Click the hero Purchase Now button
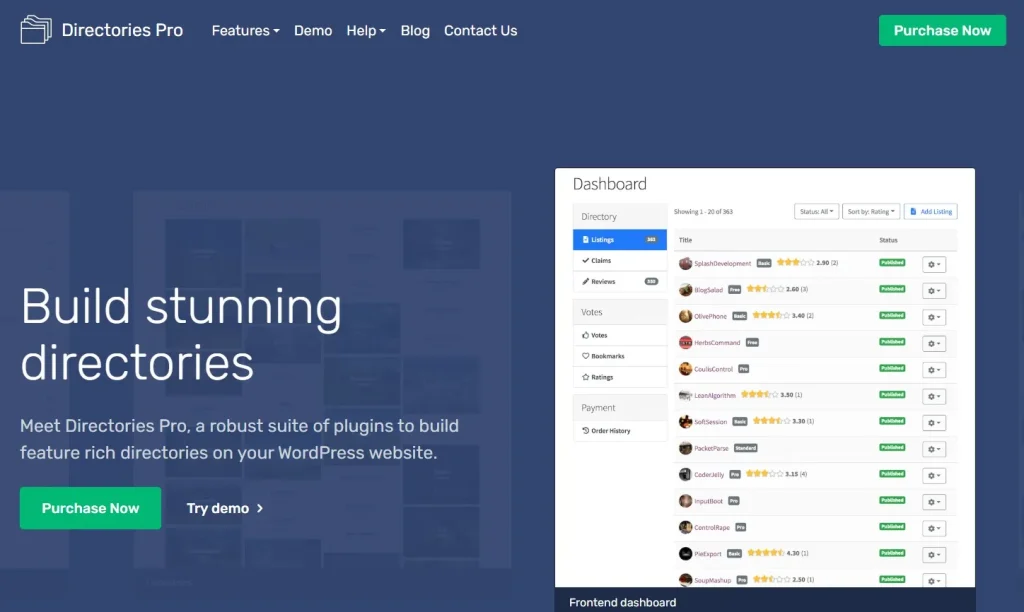Screen dimensions: 1024x612 coord(90,508)
